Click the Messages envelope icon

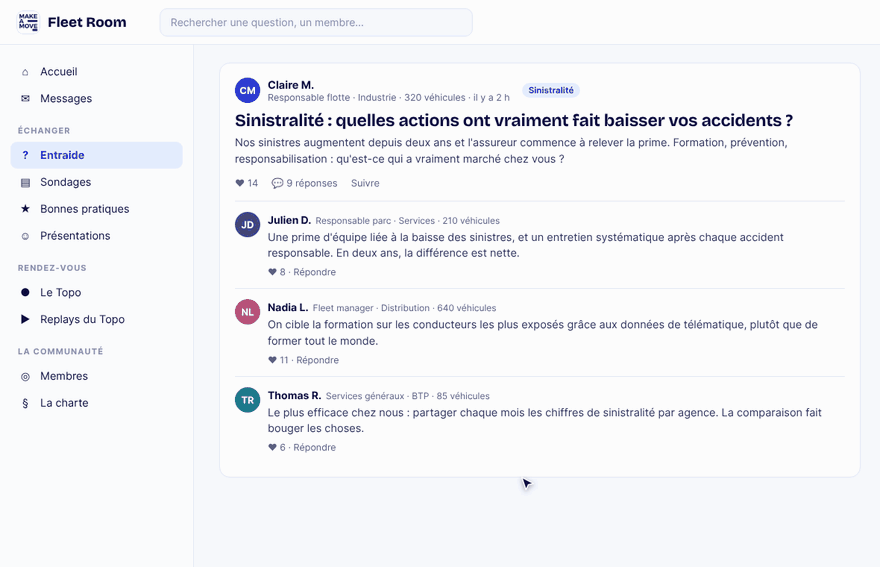click(x=25, y=99)
